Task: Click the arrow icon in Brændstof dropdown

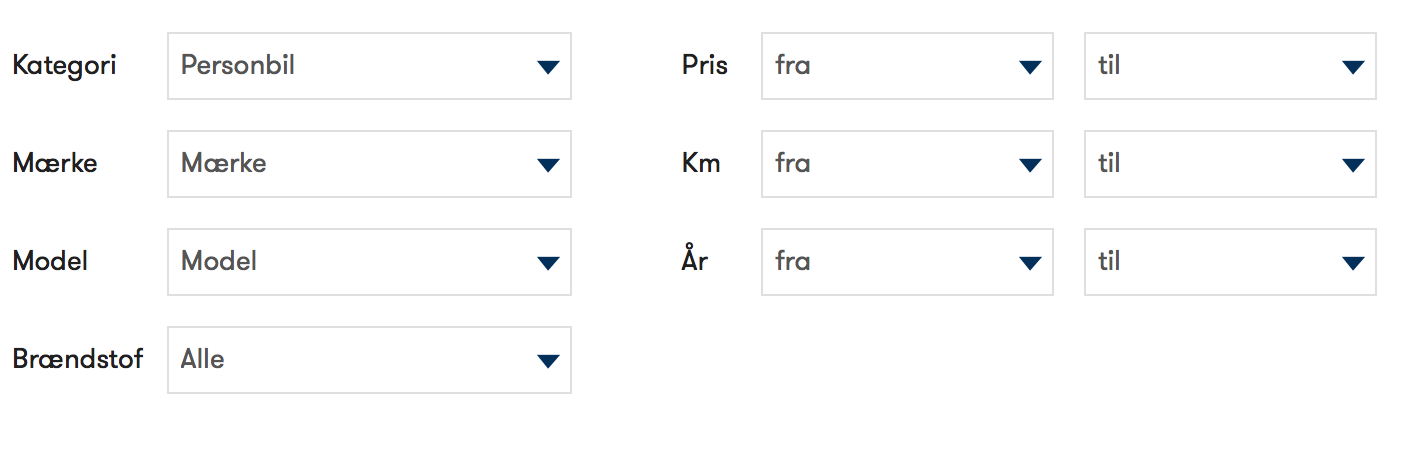Action: [x=547, y=361]
